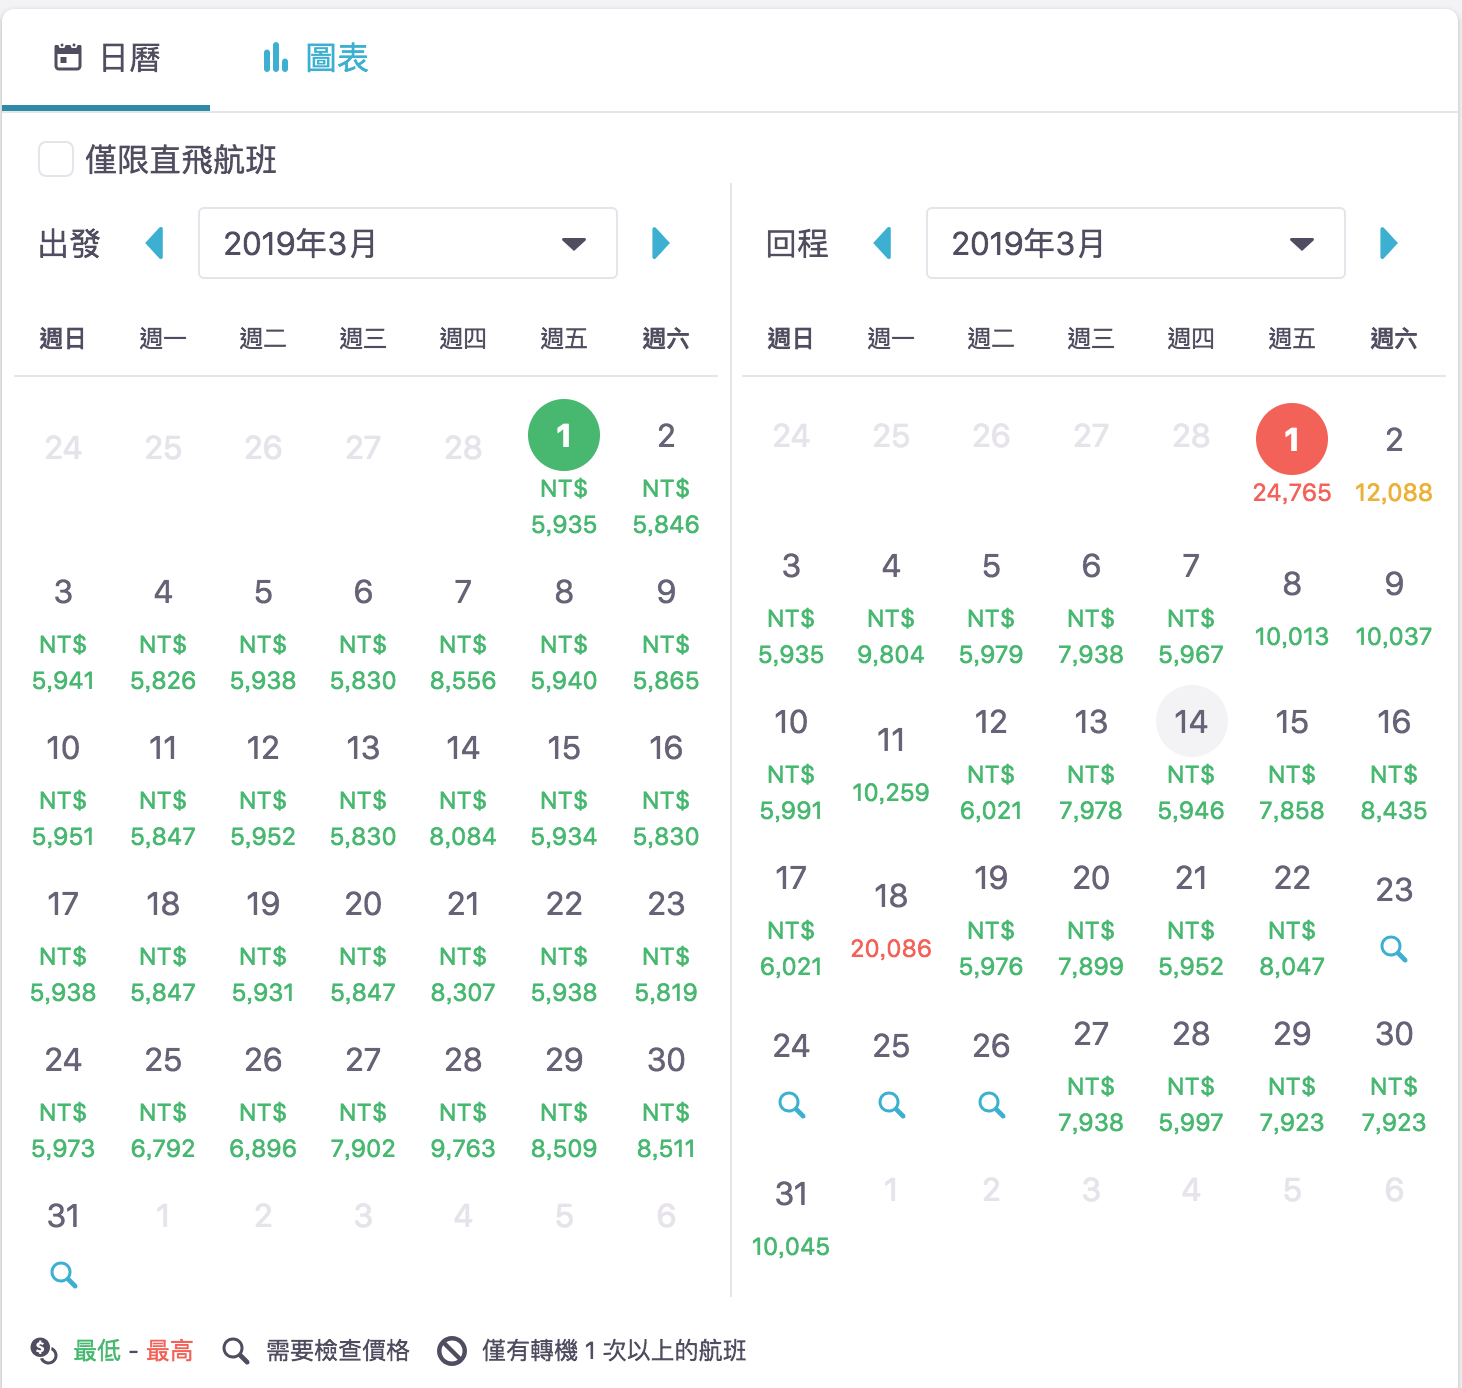Select the green March 1 departure date

[563, 435]
